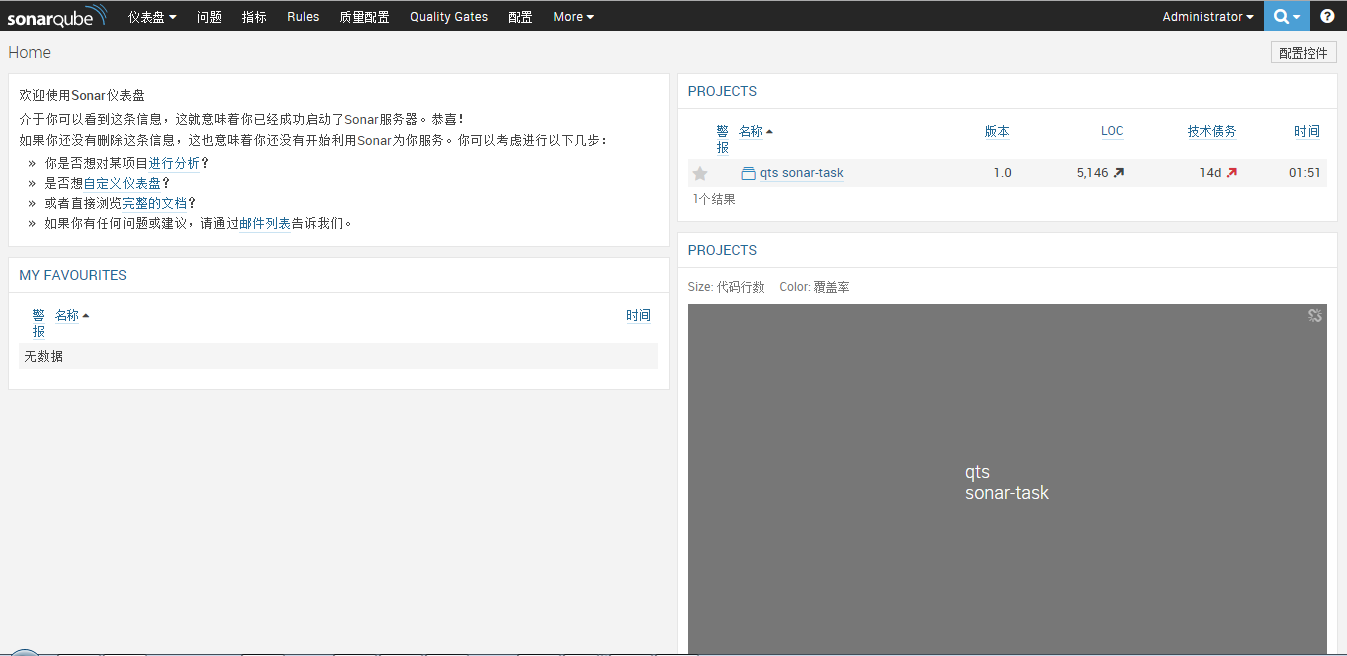
Task: Toggle favourite star for qts sonar-task
Action: click(700, 173)
